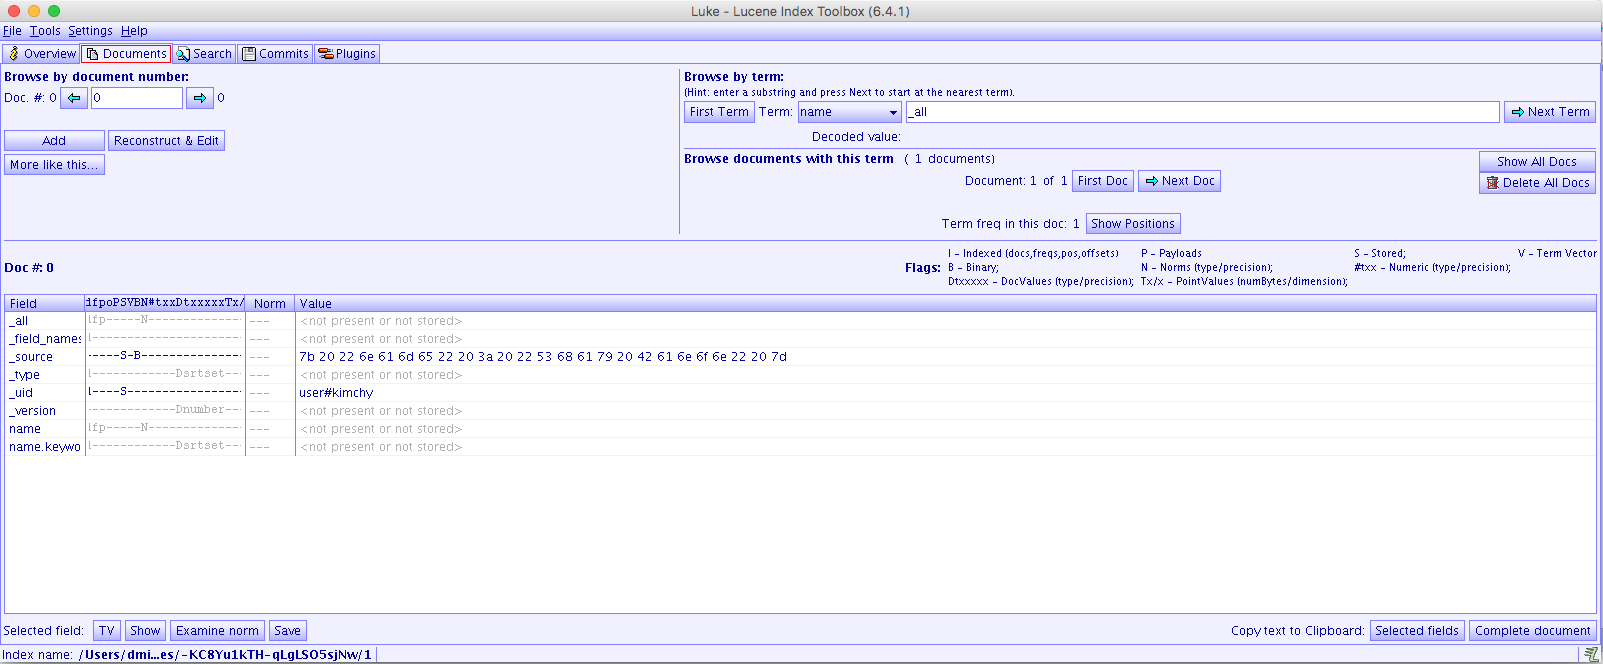Click the Save button for selected field

[287, 631]
